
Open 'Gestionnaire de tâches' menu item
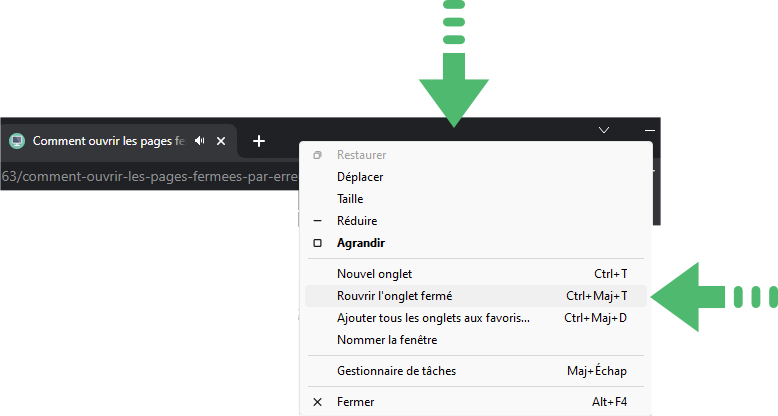(x=475, y=371)
